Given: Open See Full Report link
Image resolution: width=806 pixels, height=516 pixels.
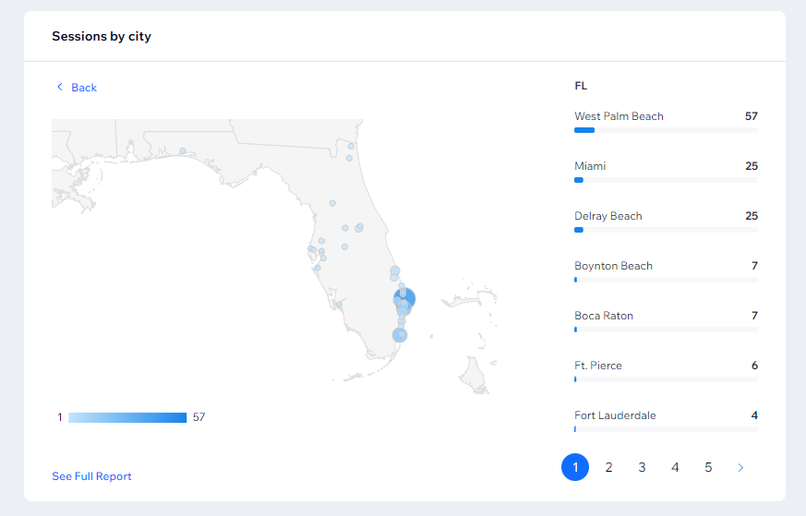Looking at the screenshot, I should (91, 476).
